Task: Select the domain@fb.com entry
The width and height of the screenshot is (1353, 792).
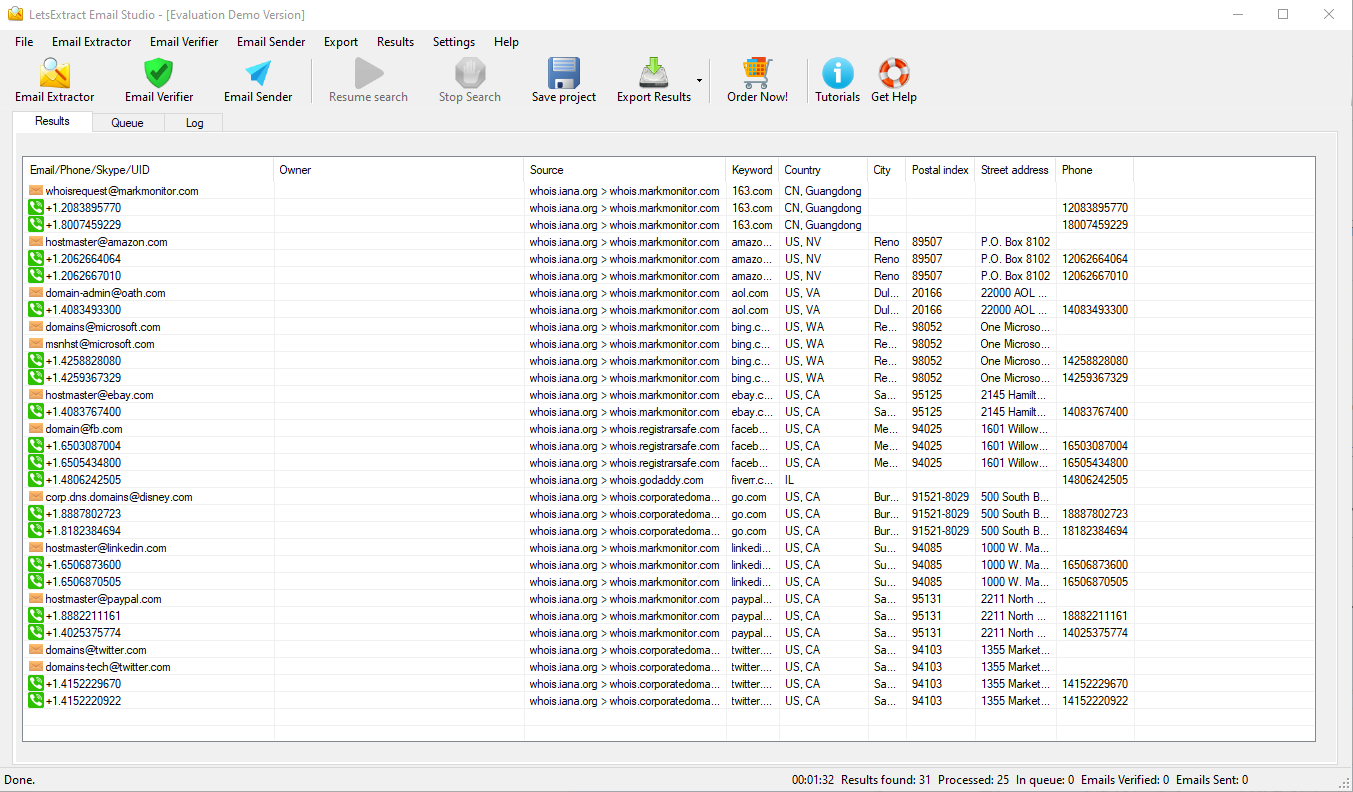Action: pos(84,429)
